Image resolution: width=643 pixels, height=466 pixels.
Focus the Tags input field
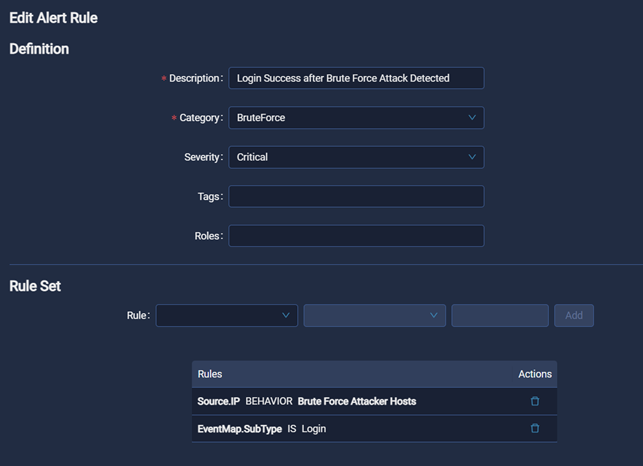pos(355,196)
